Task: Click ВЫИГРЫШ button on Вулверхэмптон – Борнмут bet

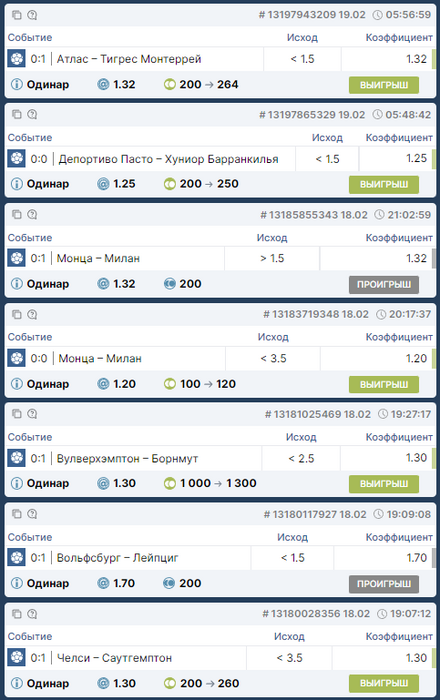Action: [384, 483]
